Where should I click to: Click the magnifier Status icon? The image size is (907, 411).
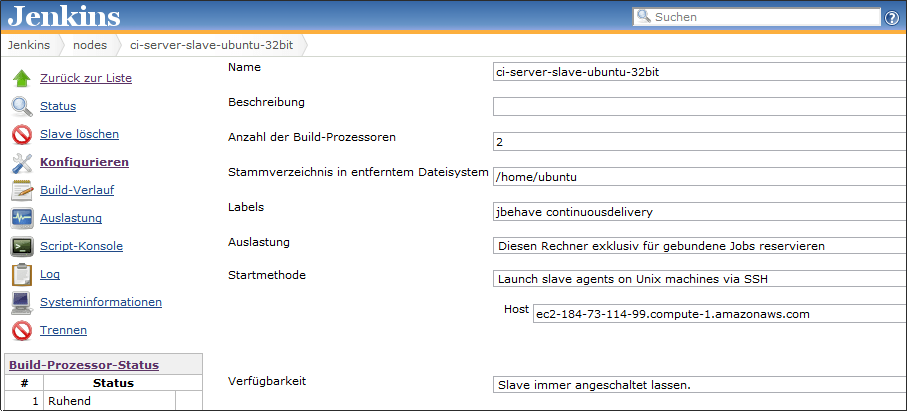tap(22, 107)
